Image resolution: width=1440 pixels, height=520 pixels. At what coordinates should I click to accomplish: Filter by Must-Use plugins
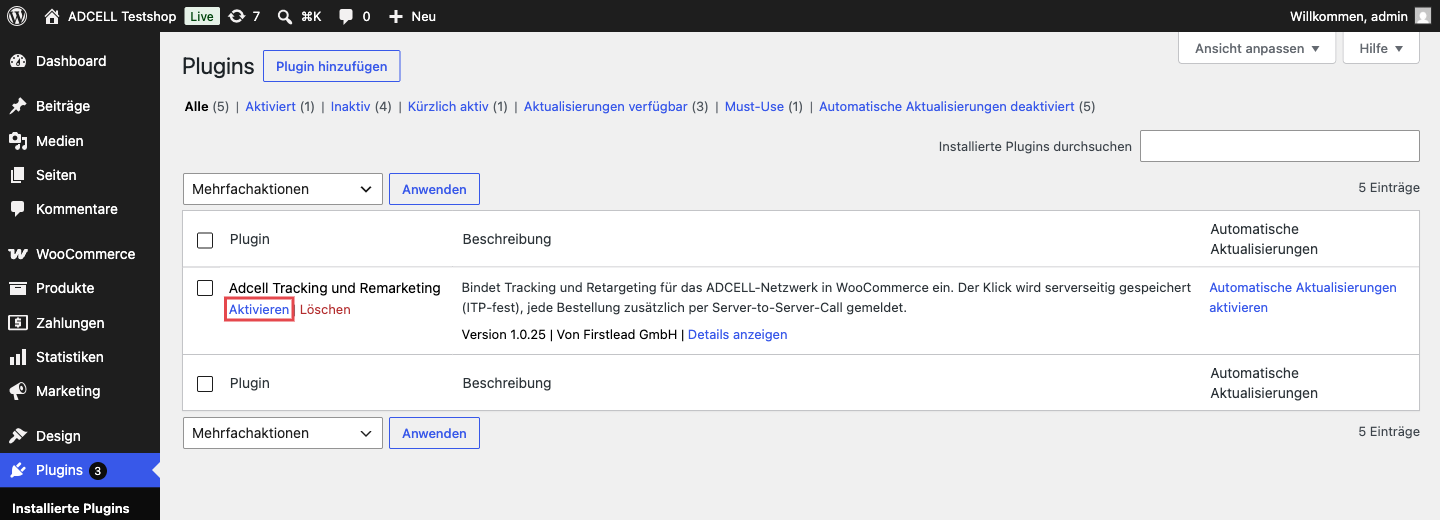pos(754,107)
